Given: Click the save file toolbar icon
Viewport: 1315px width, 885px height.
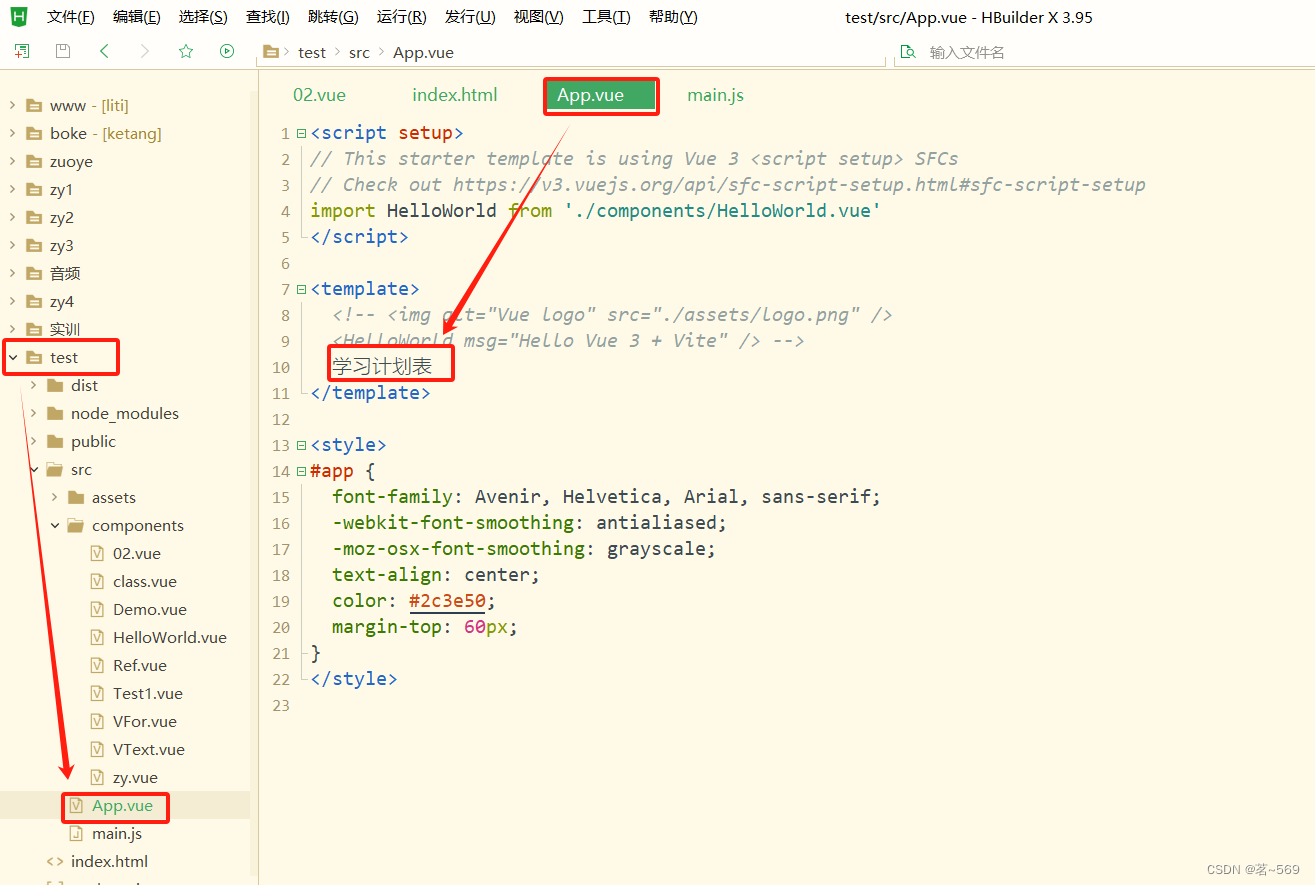Looking at the screenshot, I should (x=63, y=51).
